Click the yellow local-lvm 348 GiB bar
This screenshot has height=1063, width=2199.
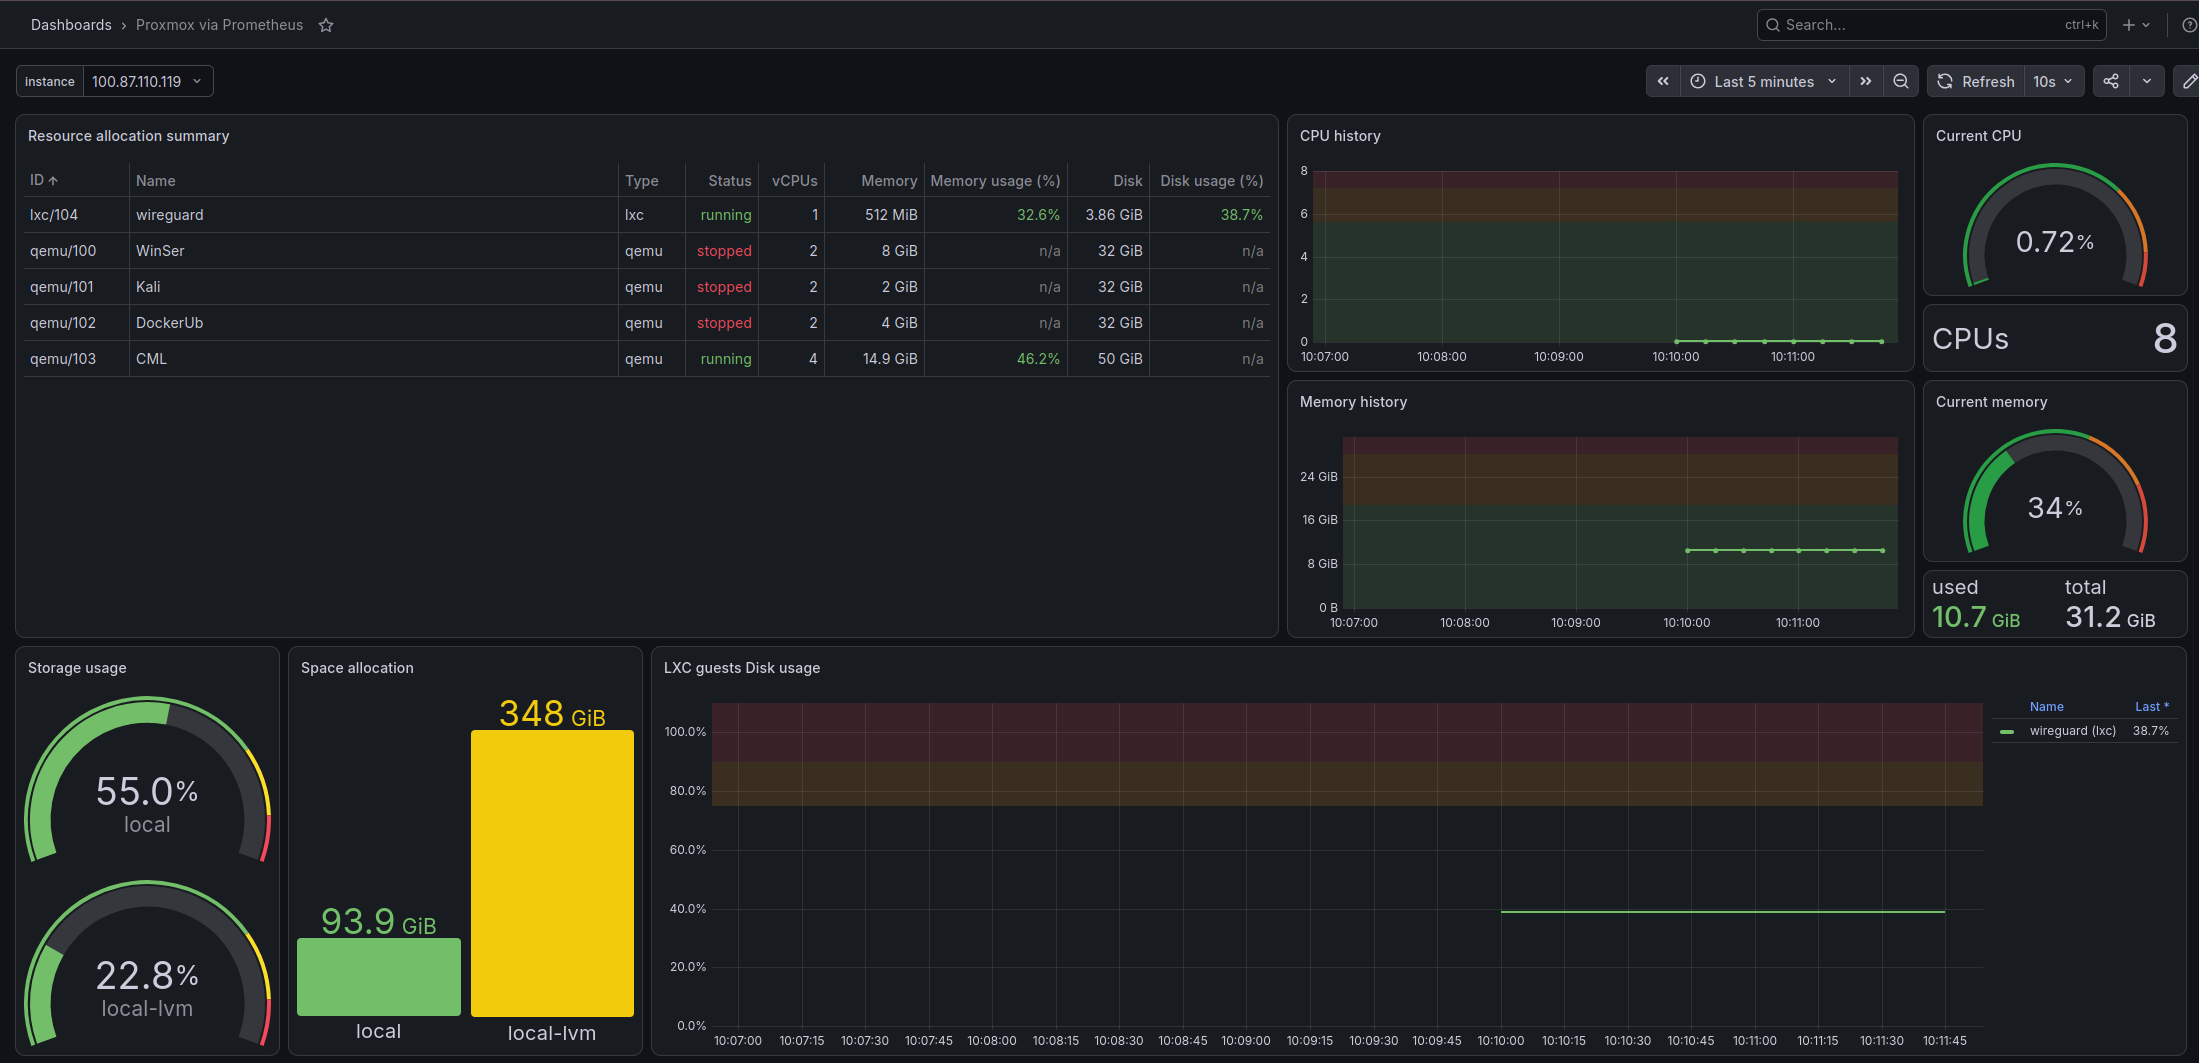(x=552, y=873)
